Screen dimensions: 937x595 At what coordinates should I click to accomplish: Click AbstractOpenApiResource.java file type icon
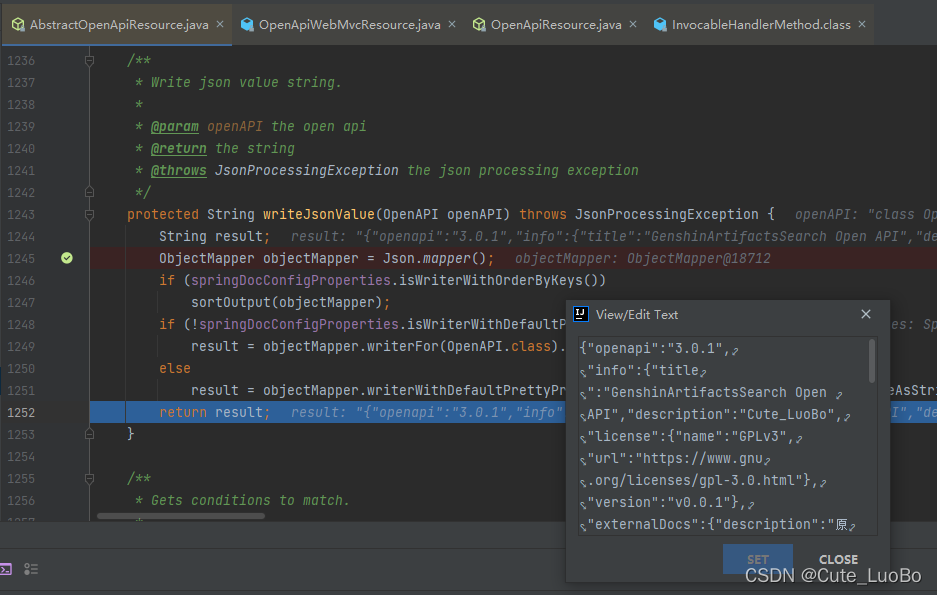(x=19, y=24)
